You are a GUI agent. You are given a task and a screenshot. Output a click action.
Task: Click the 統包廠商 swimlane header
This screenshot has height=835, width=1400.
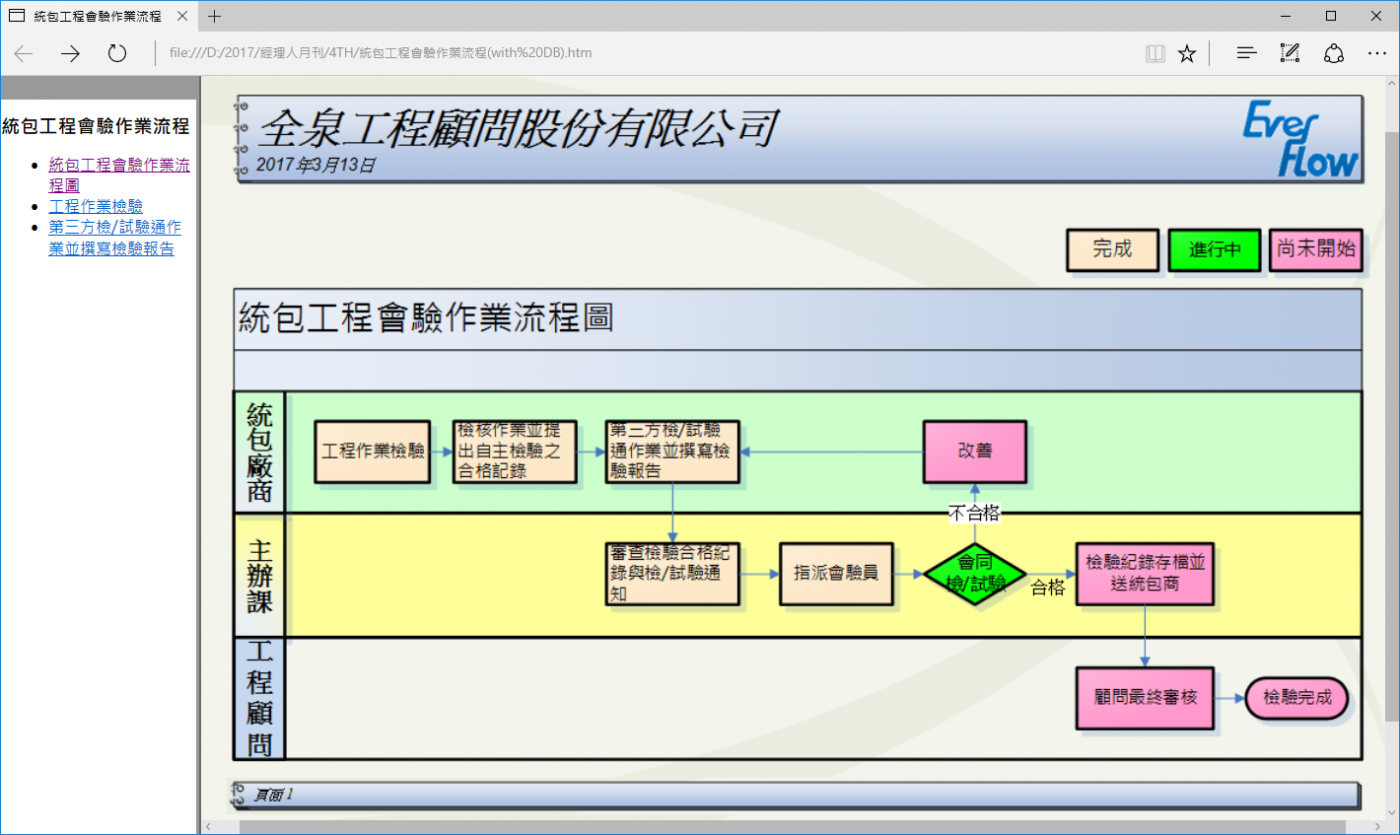259,452
